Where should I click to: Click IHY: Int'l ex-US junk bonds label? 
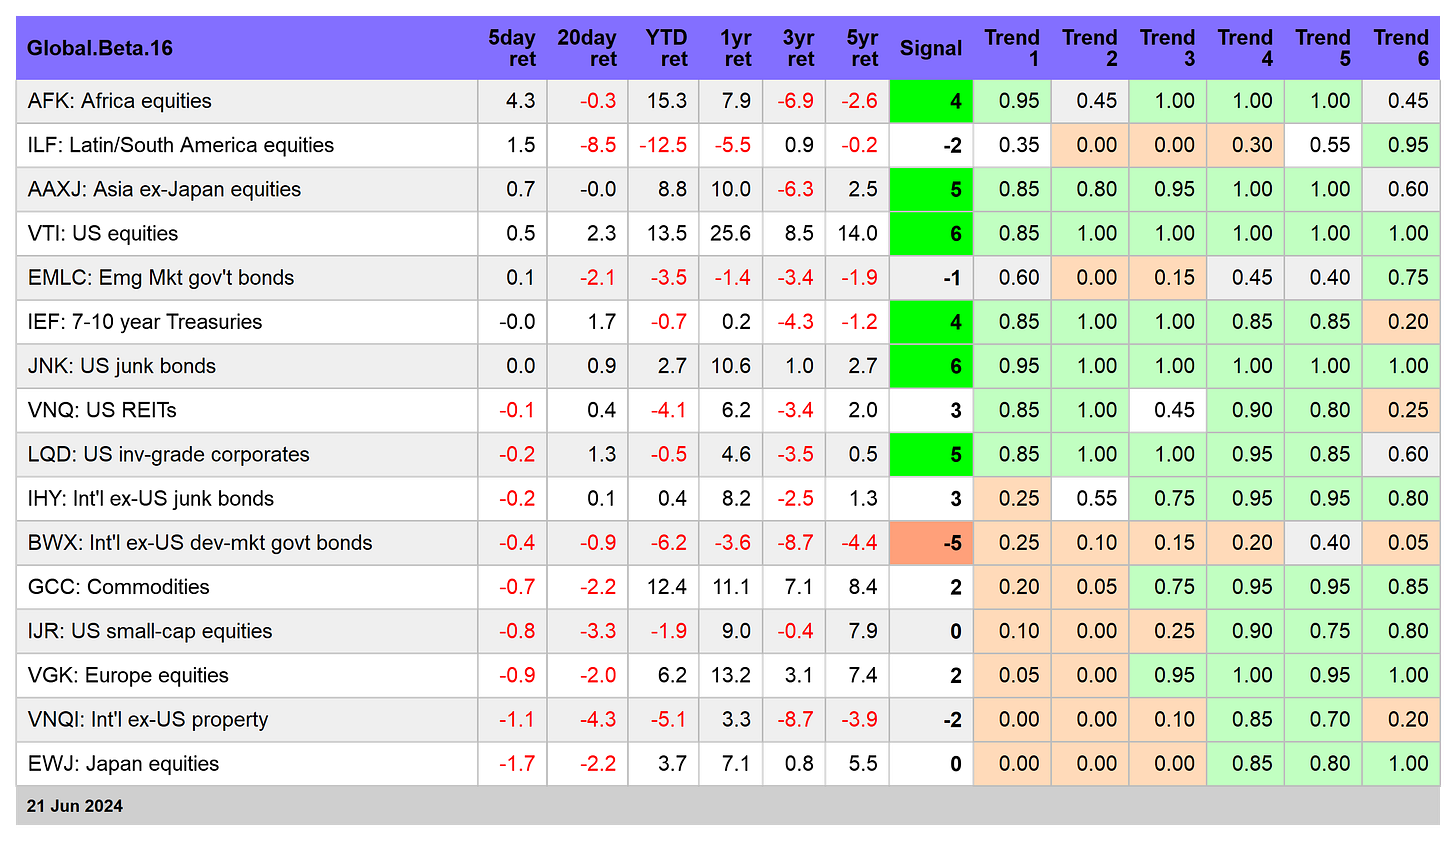point(151,498)
